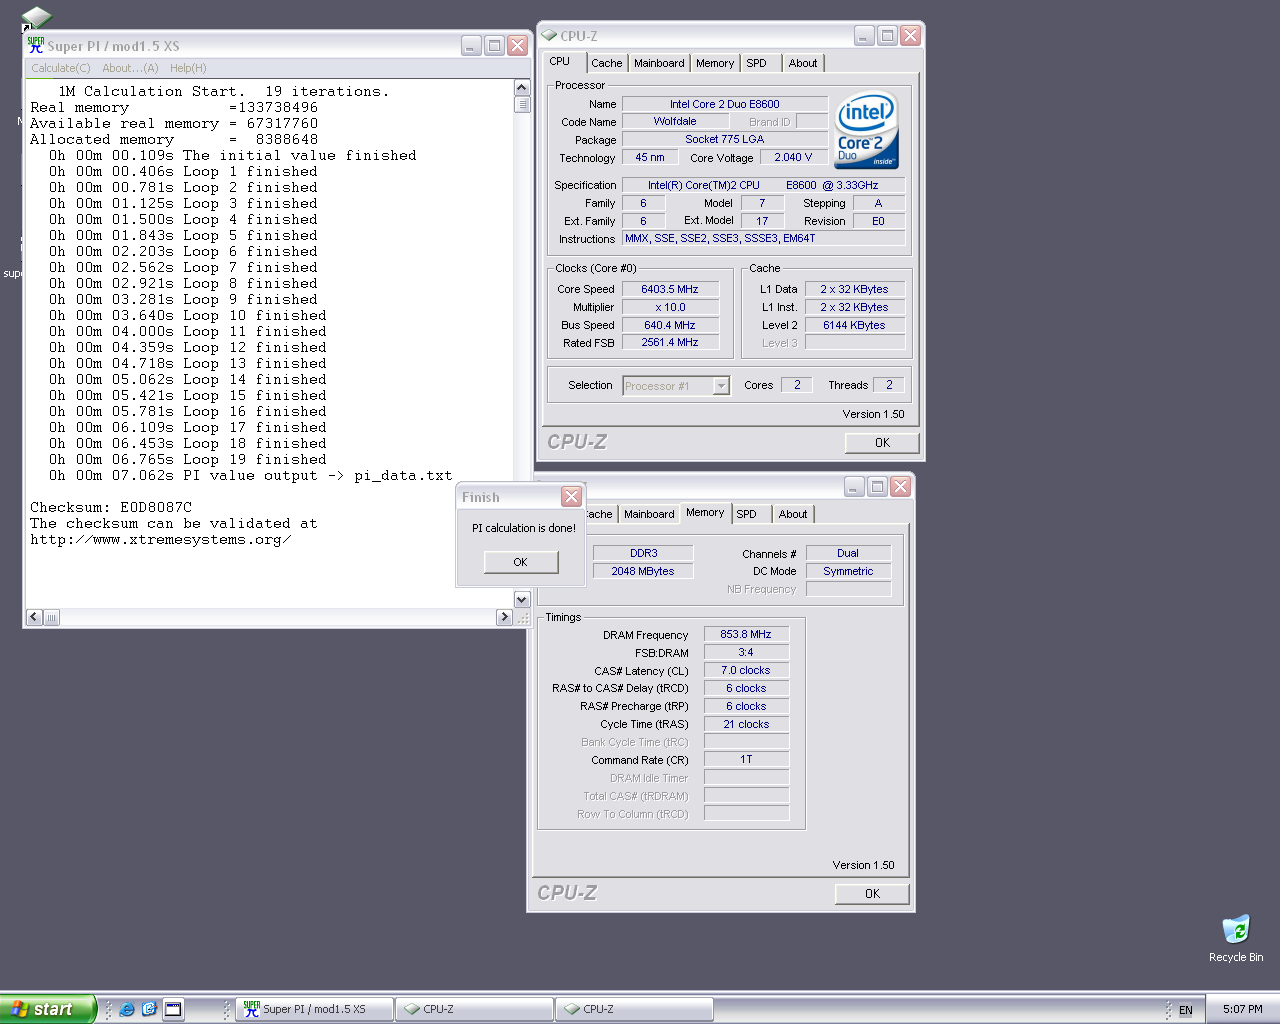This screenshot has height=1024, width=1280.
Task: Click the second CPU-Z taskbar button
Action: click(x=634, y=1009)
